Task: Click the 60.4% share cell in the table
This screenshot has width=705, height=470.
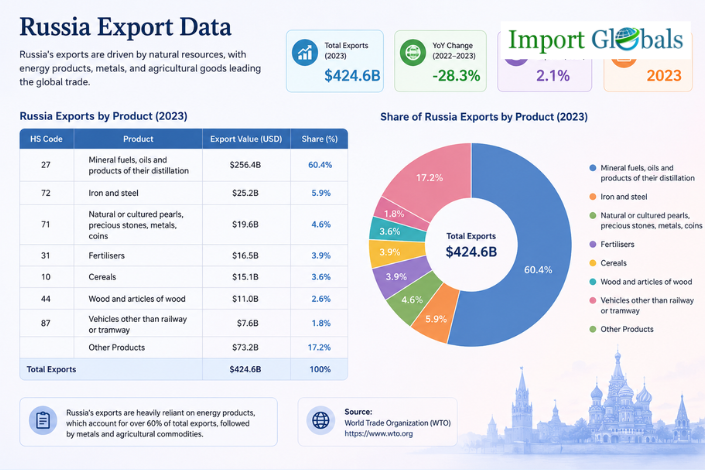Action: pos(320,165)
